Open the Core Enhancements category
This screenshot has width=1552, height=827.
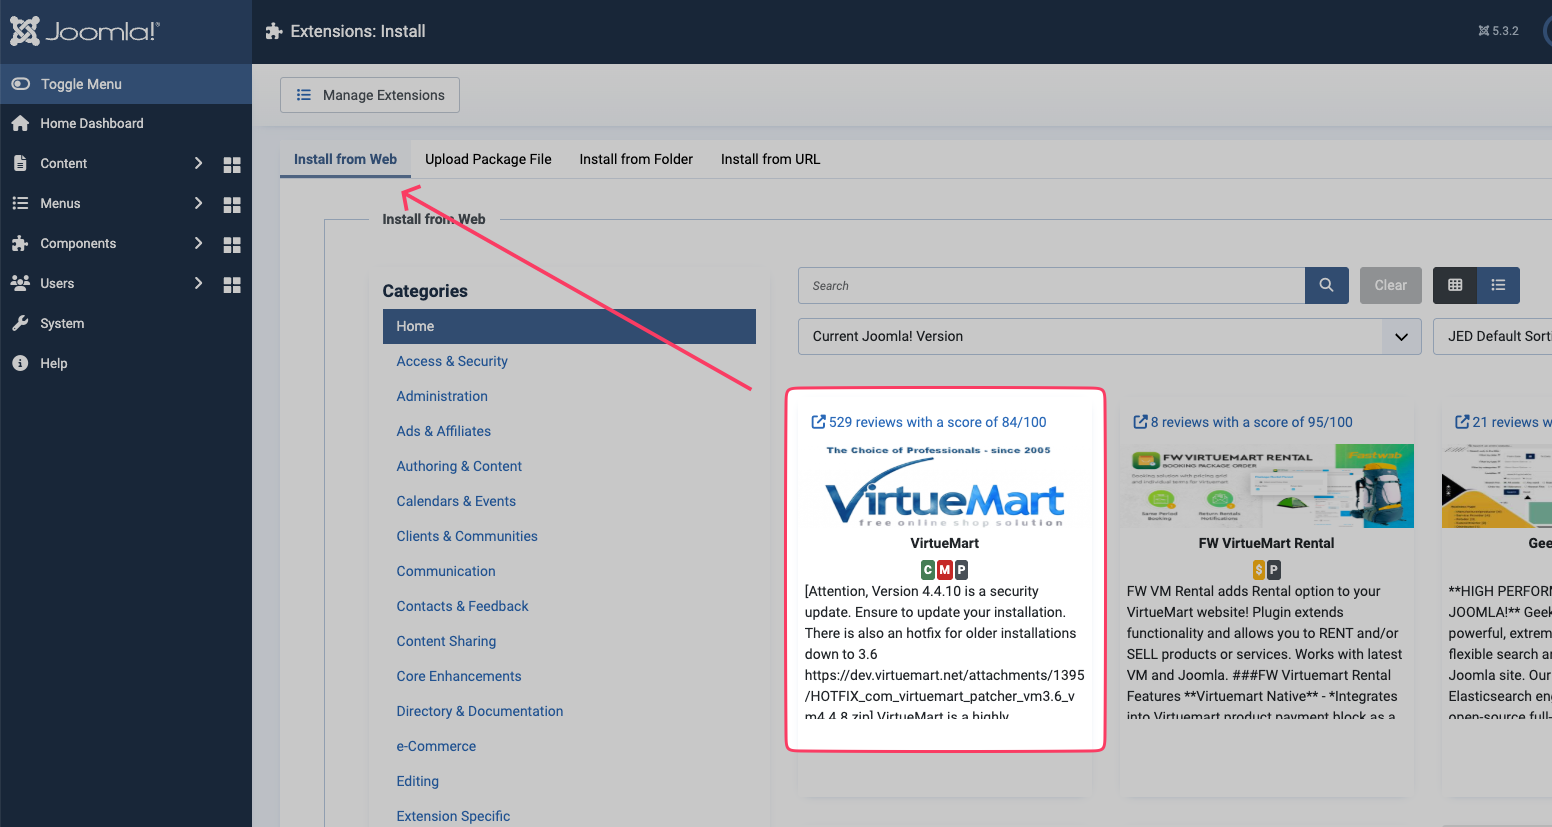[459, 676]
